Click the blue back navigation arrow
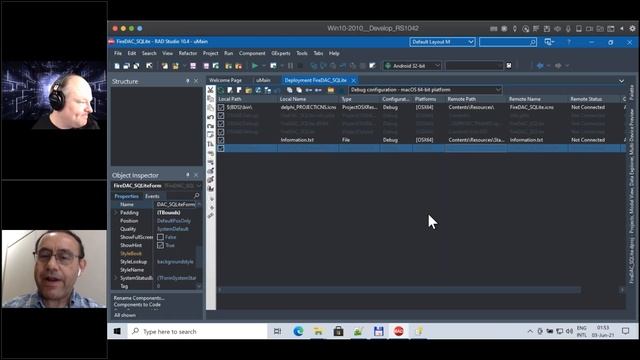 pos(540,66)
